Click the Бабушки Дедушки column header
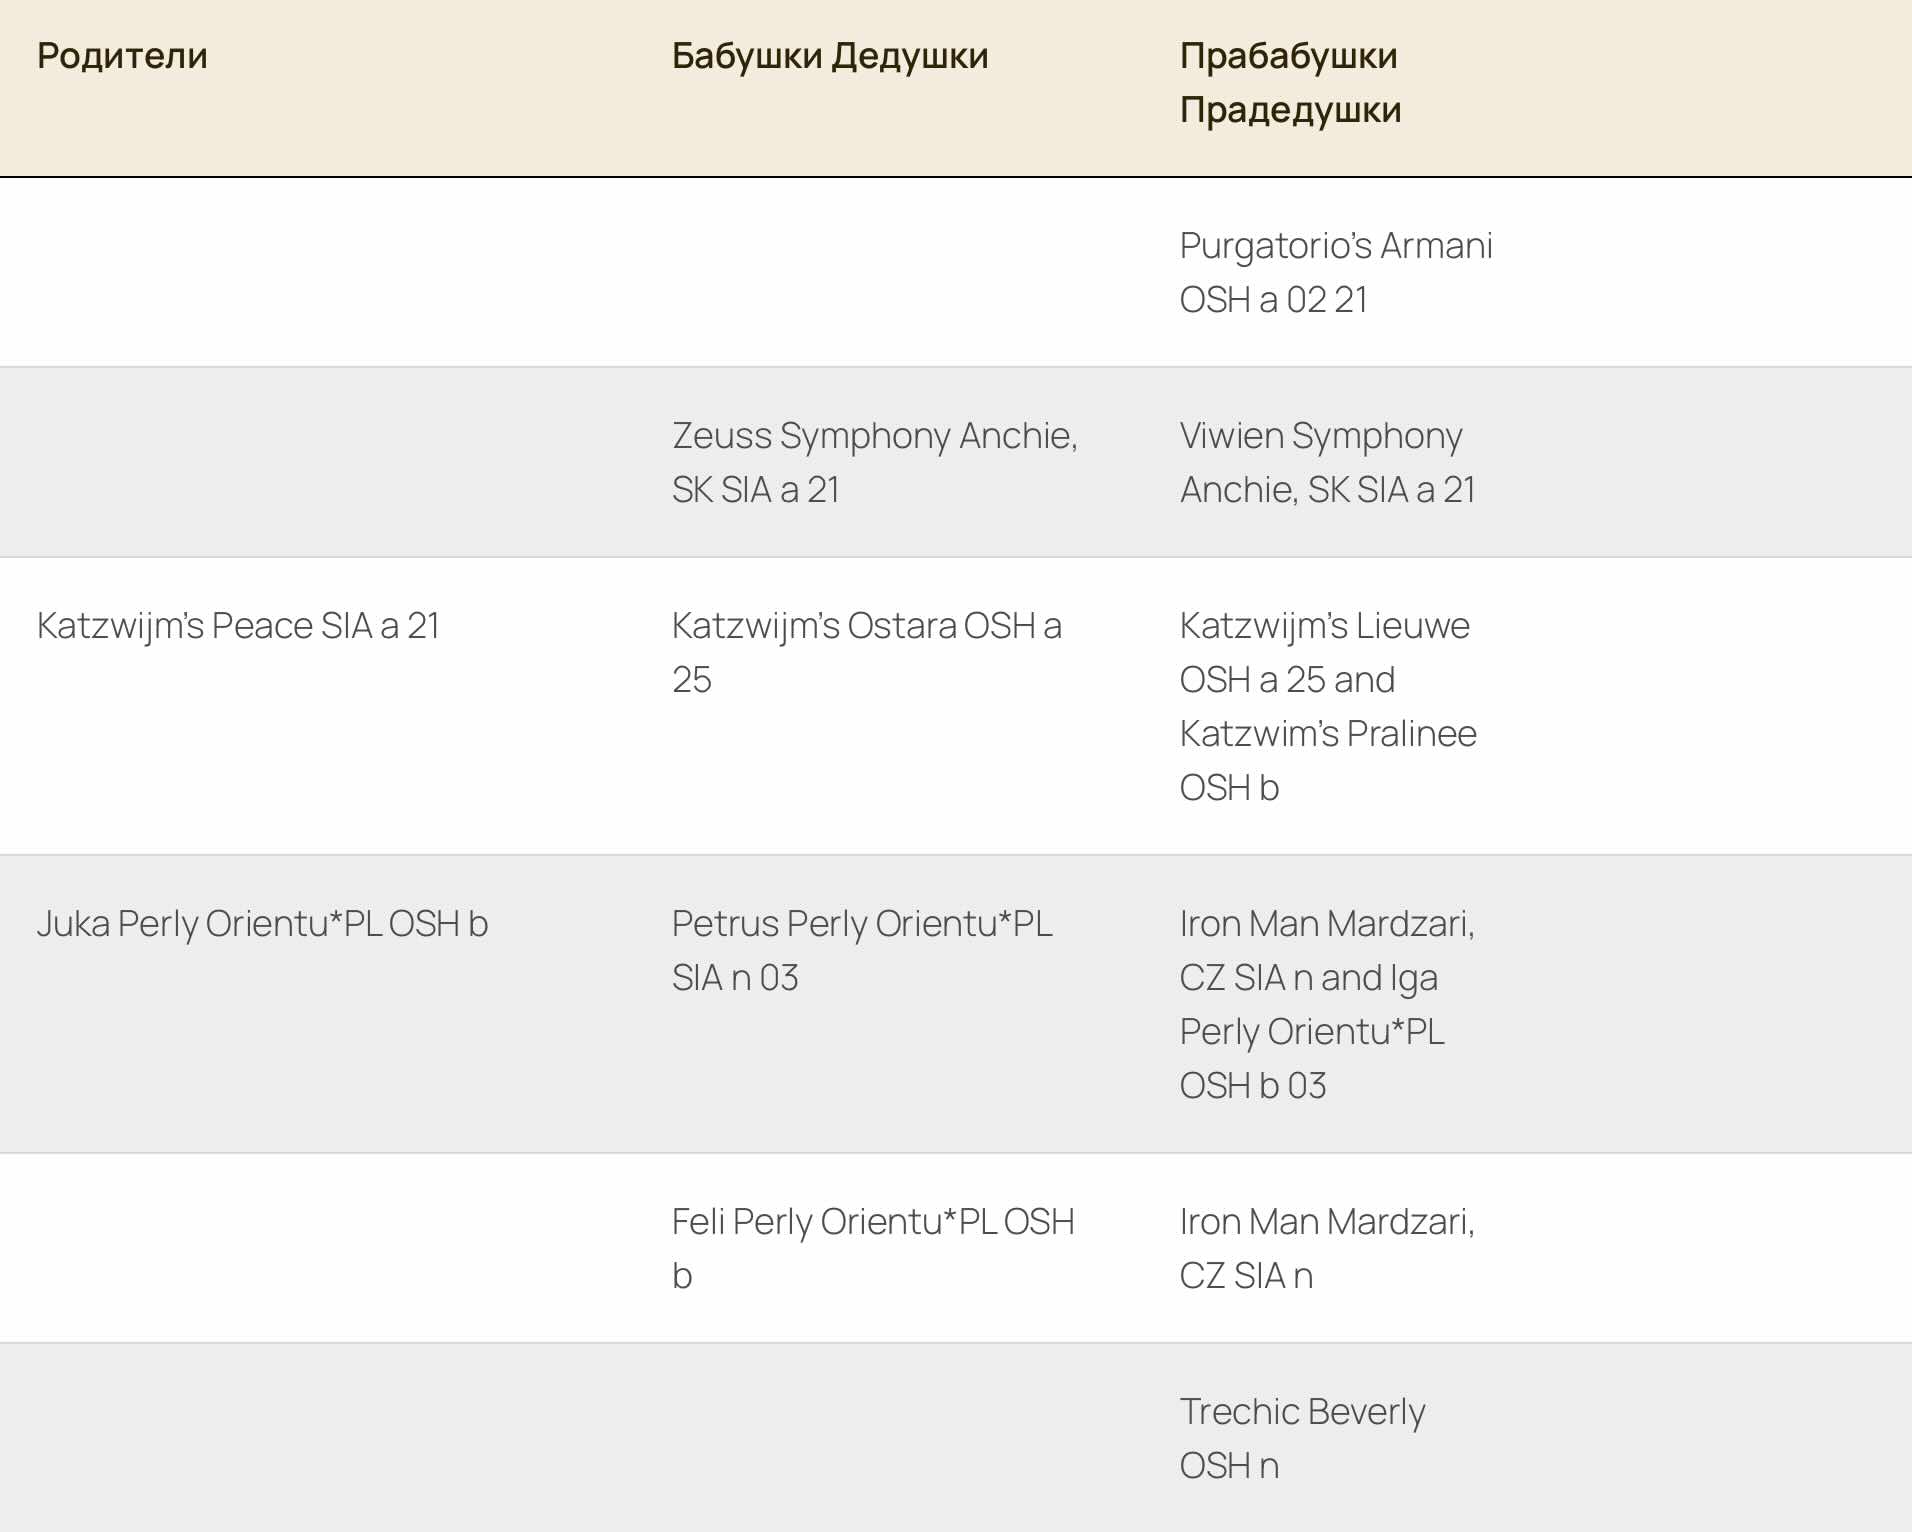 click(830, 56)
